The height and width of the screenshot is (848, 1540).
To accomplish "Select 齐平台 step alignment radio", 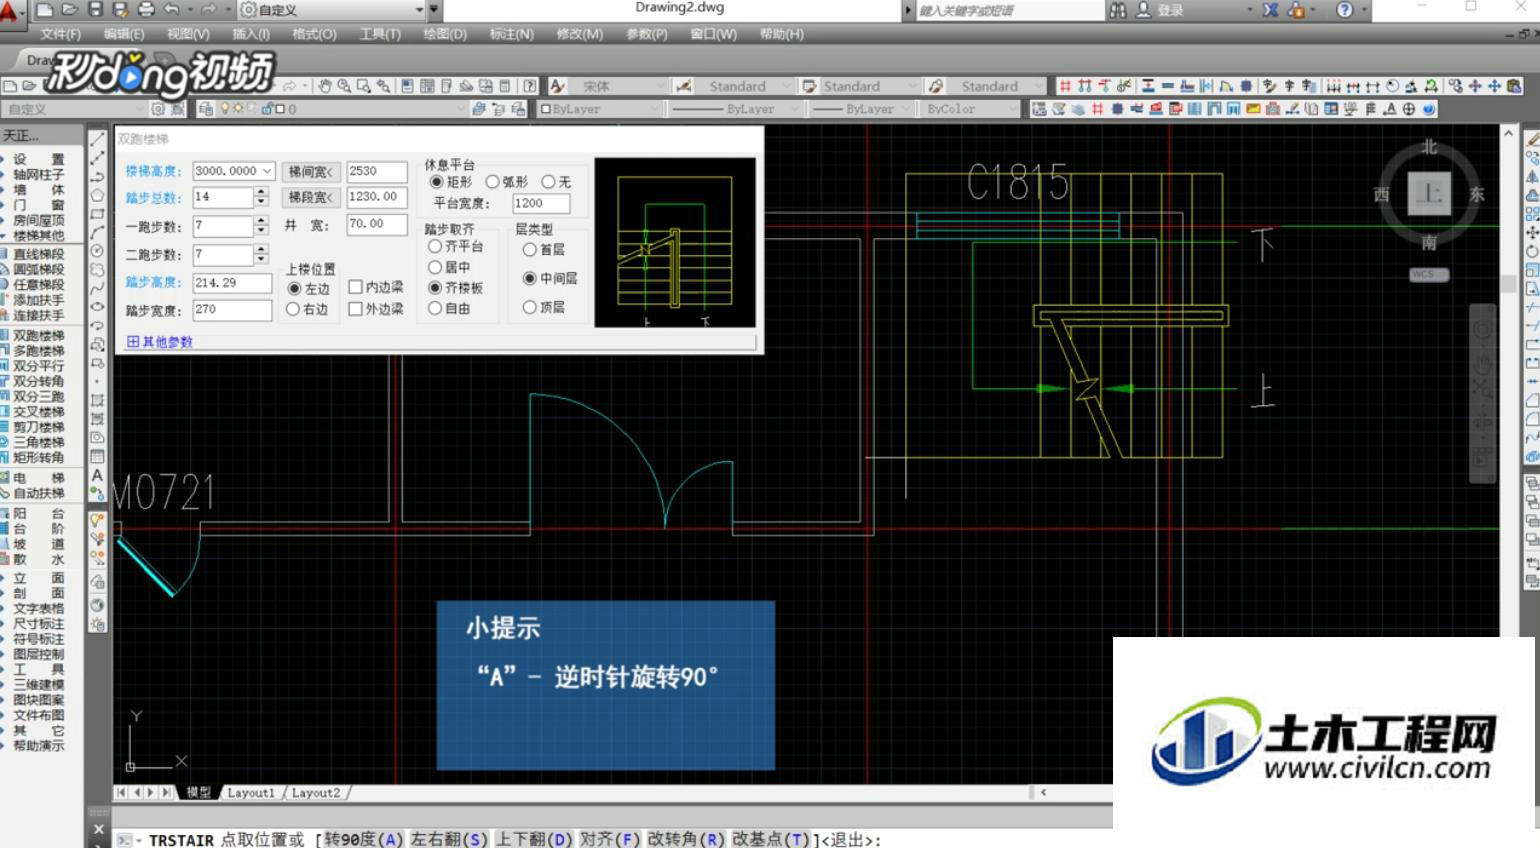I will (x=435, y=246).
